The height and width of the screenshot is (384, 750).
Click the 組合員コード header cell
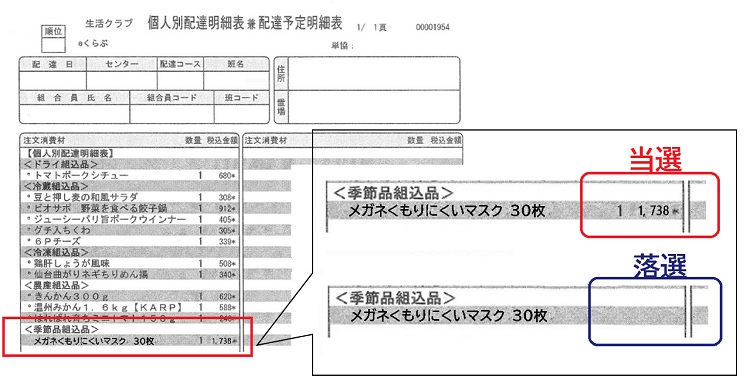(172, 98)
